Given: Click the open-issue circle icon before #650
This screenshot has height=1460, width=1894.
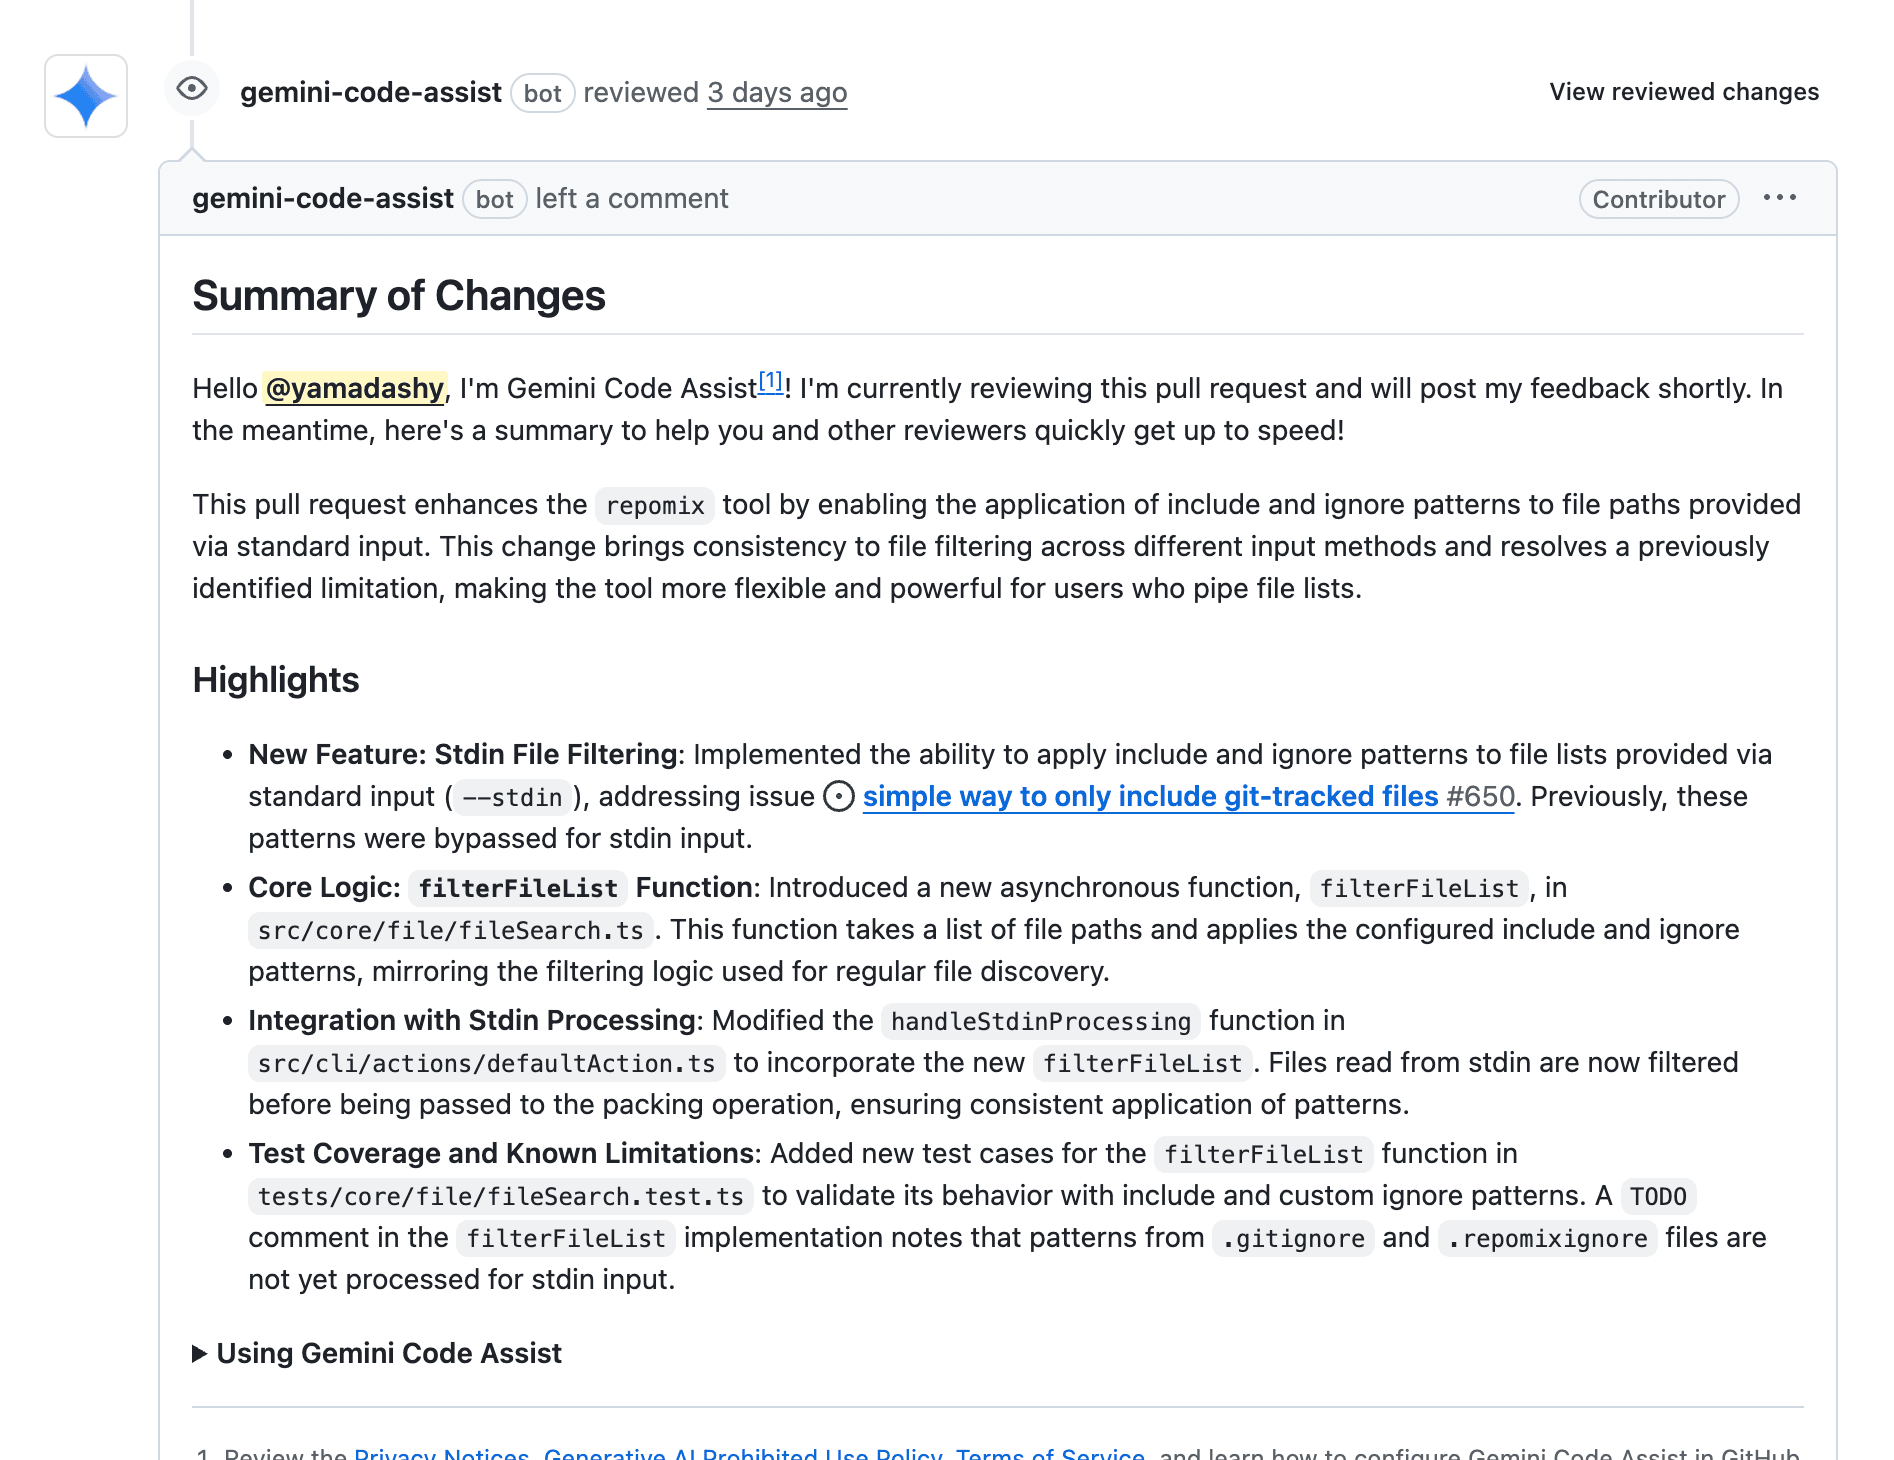Looking at the screenshot, I should 838,797.
